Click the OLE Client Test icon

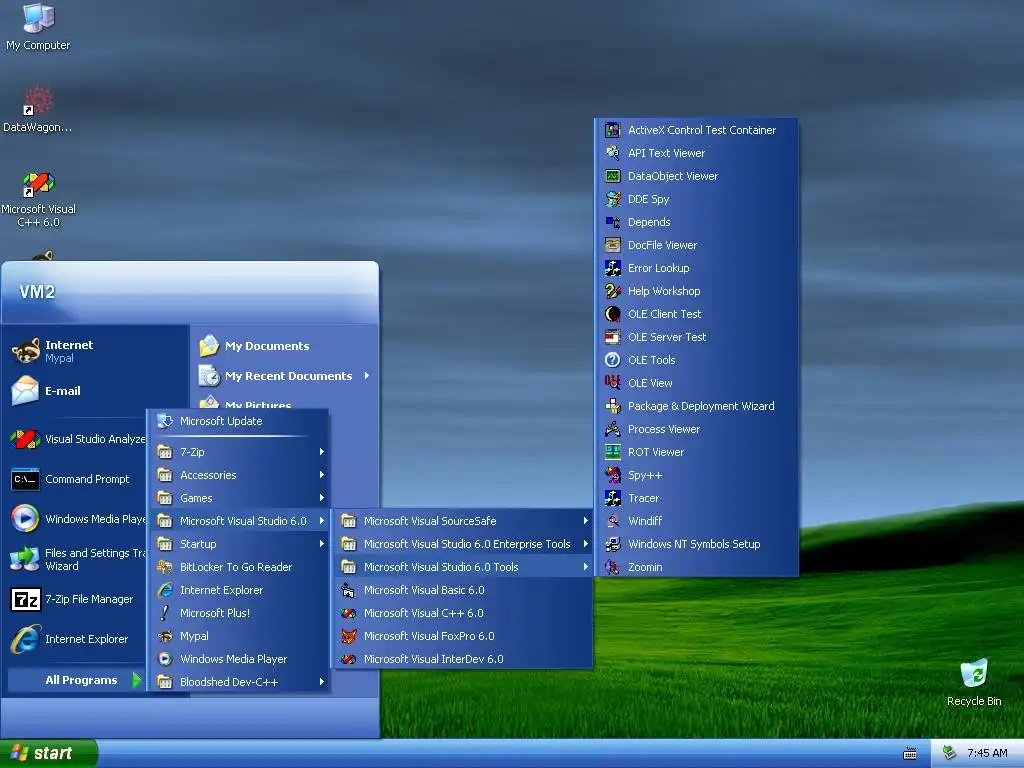tap(613, 313)
